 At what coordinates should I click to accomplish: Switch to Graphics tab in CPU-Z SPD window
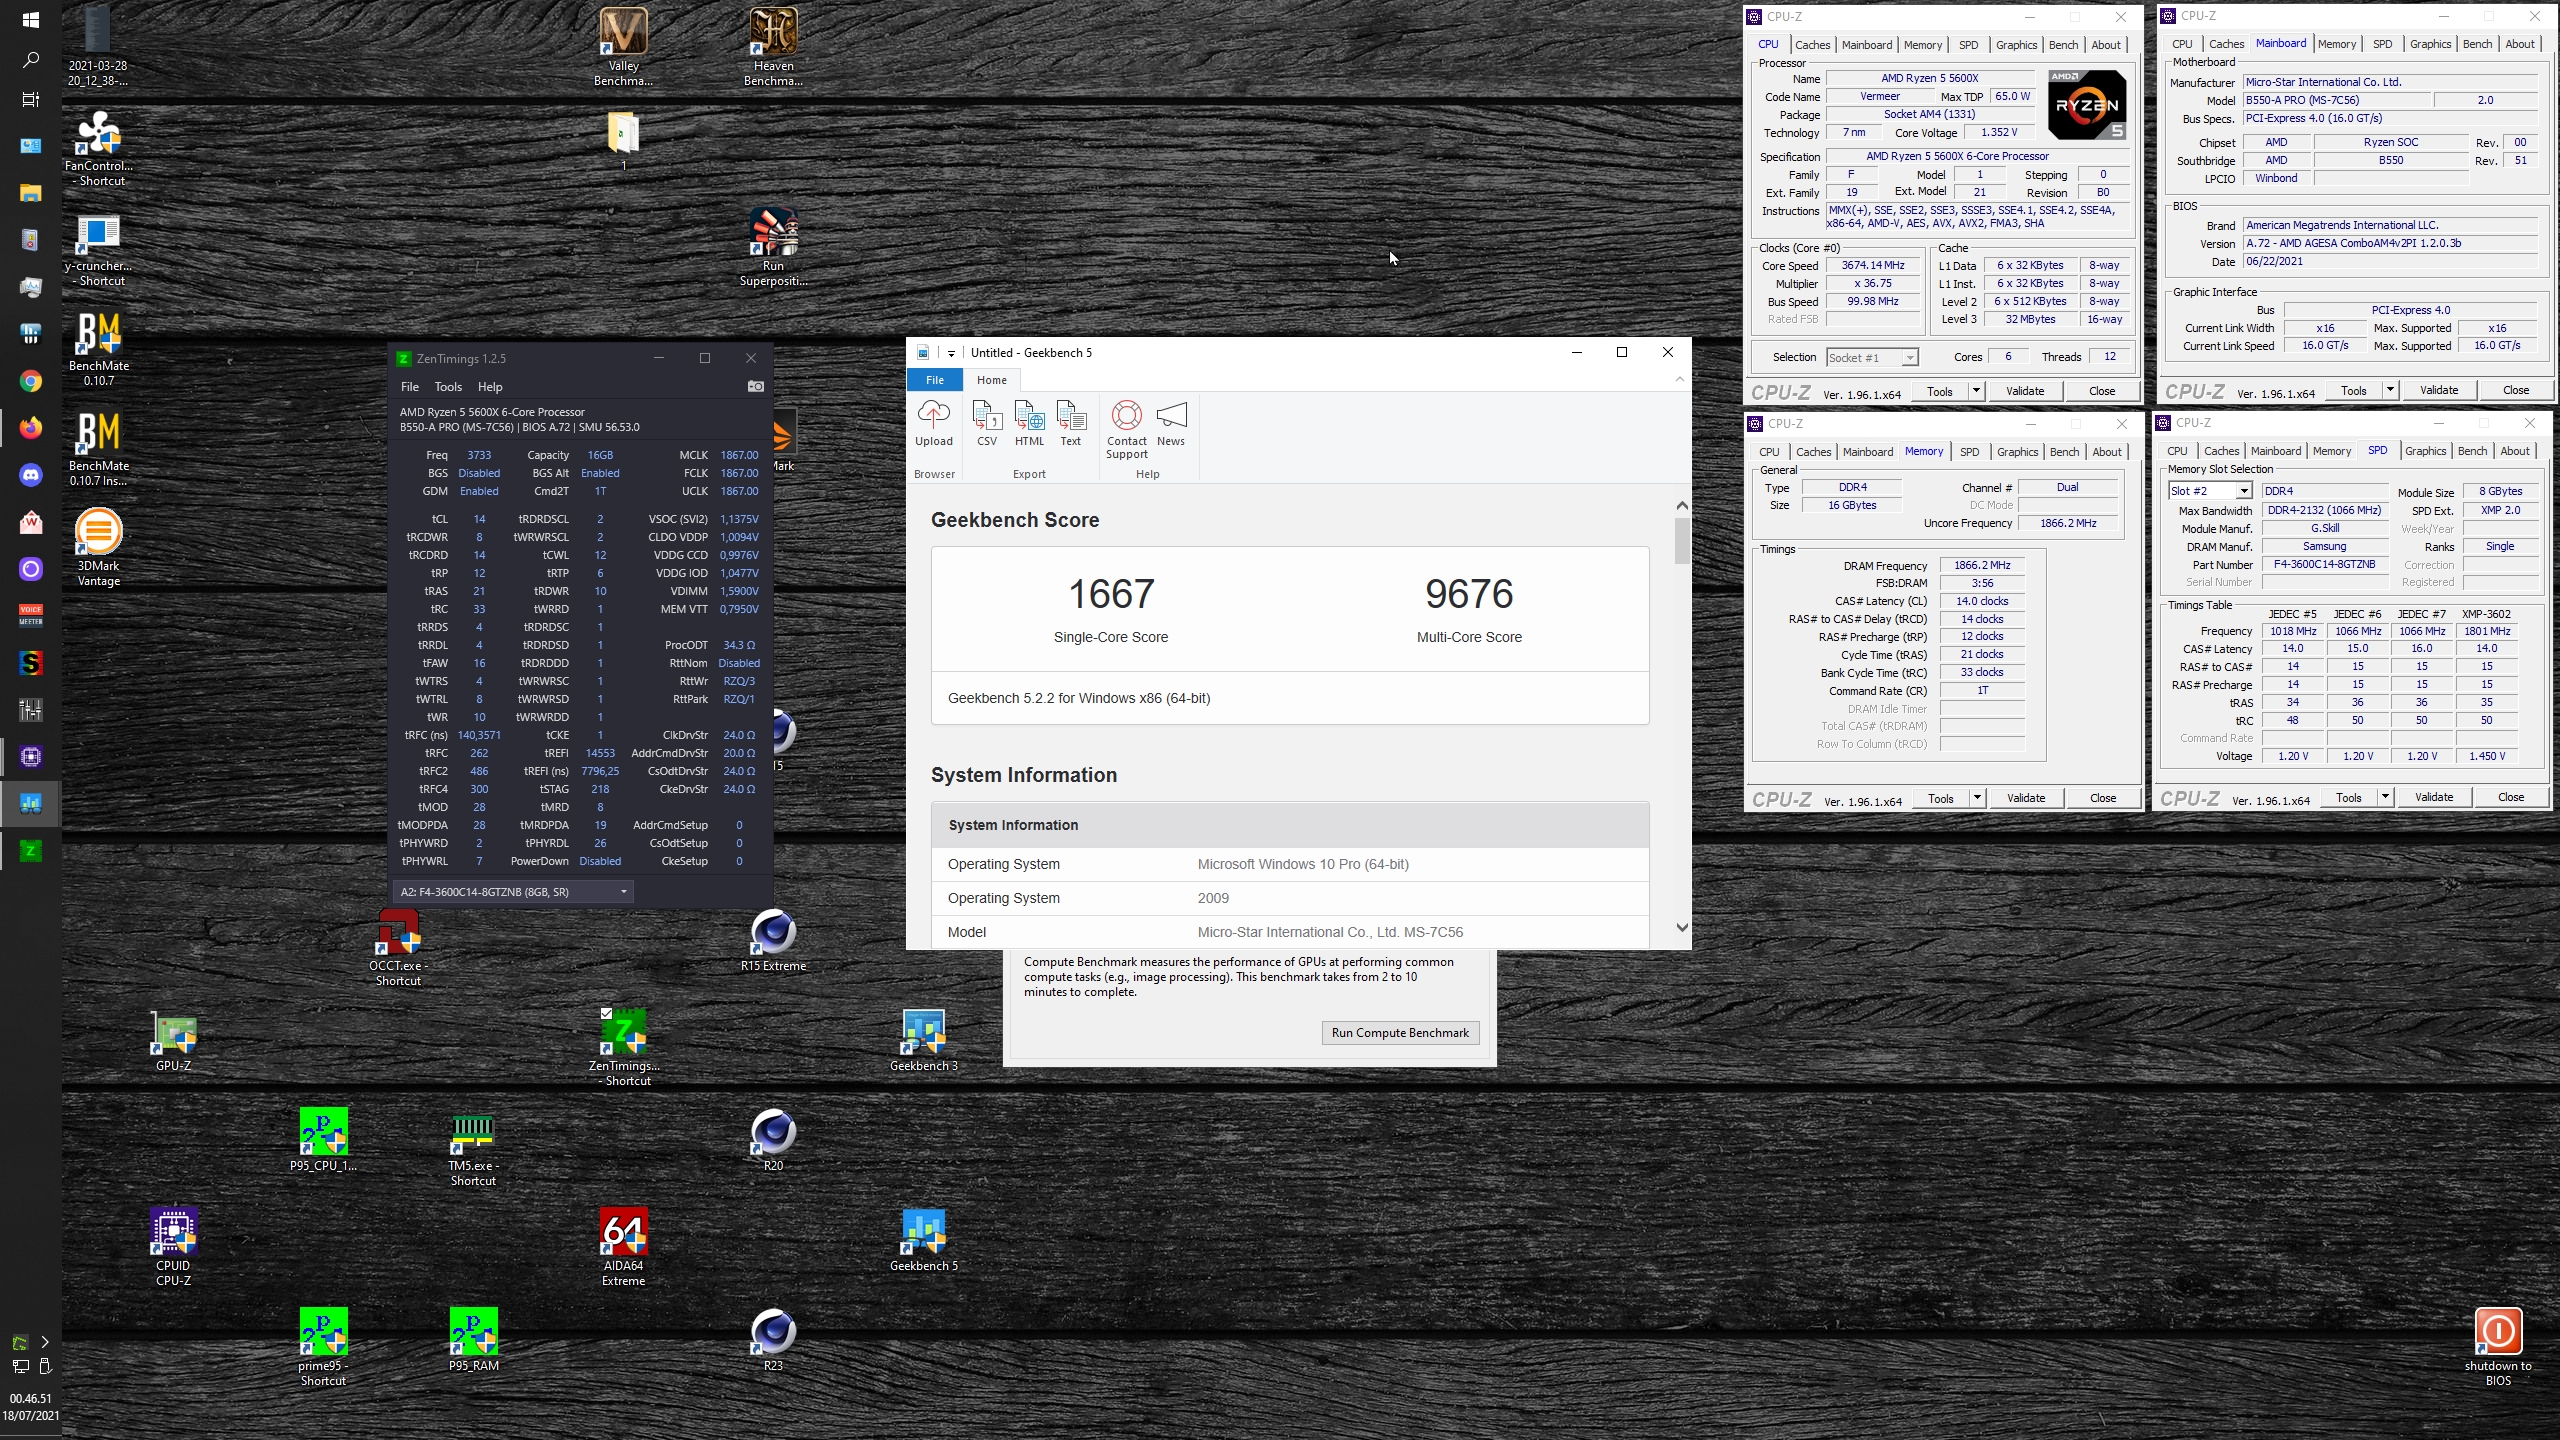pyautogui.click(x=2425, y=451)
